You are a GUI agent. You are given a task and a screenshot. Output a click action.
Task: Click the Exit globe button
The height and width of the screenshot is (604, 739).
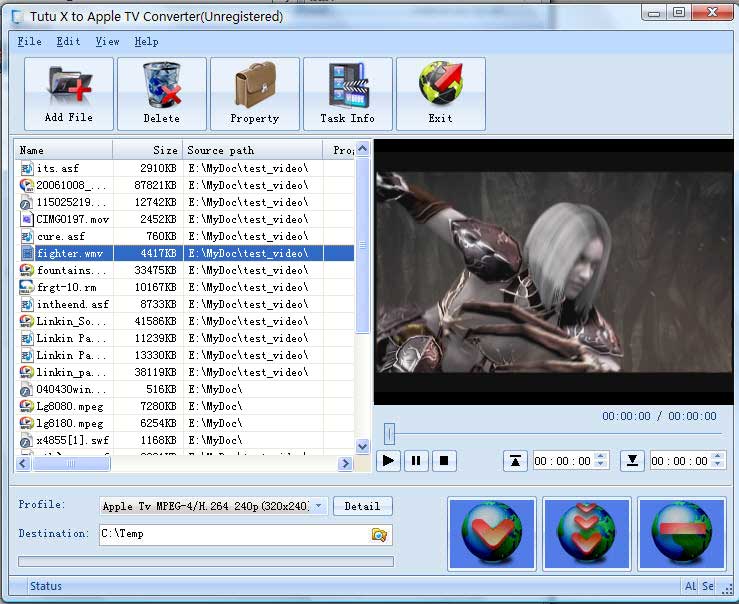[x=441, y=94]
